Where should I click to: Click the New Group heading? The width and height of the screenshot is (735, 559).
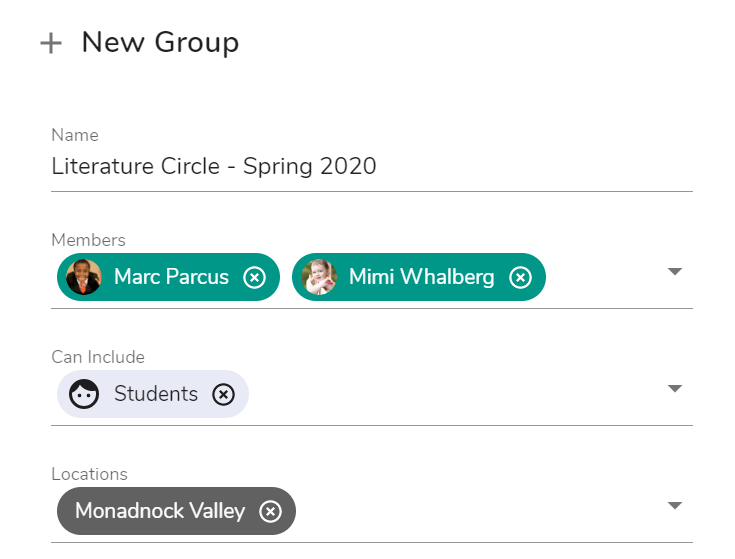point(160,42)
